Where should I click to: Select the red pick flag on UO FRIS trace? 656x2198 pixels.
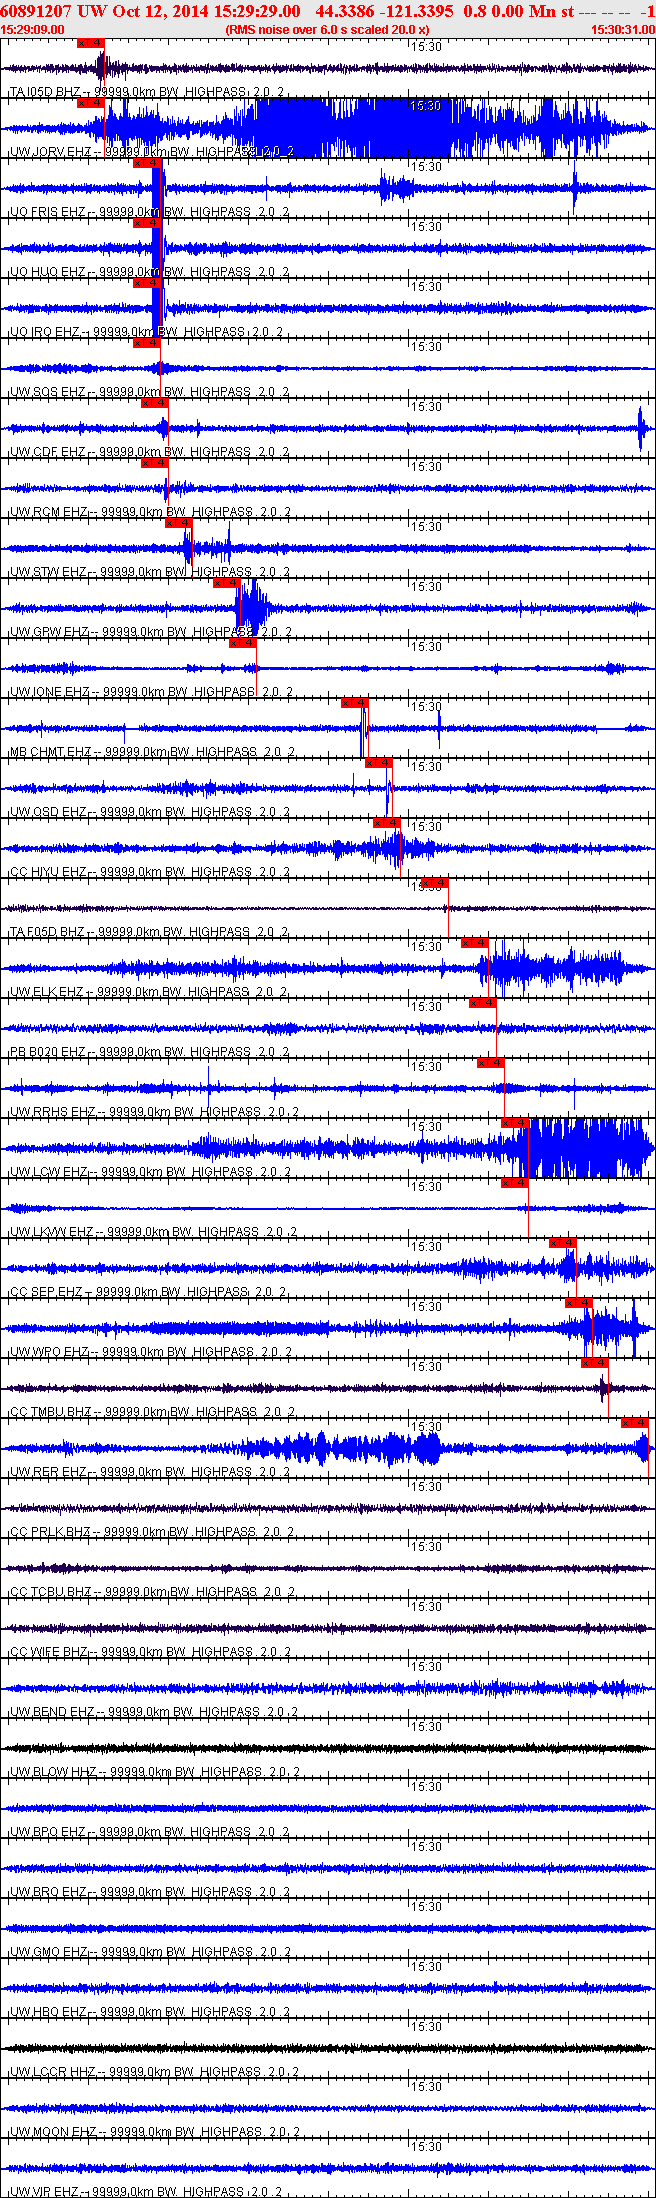146,163
